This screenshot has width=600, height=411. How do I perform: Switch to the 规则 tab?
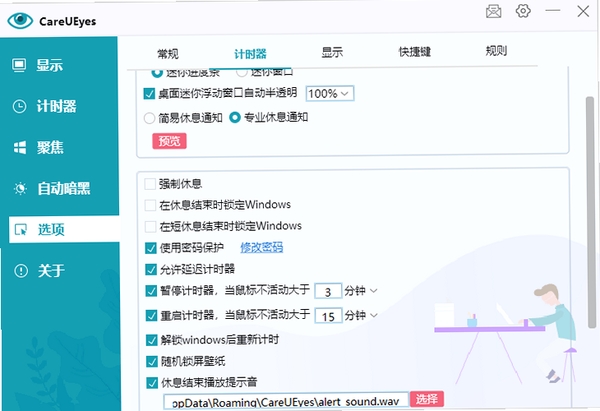[496, 51]
